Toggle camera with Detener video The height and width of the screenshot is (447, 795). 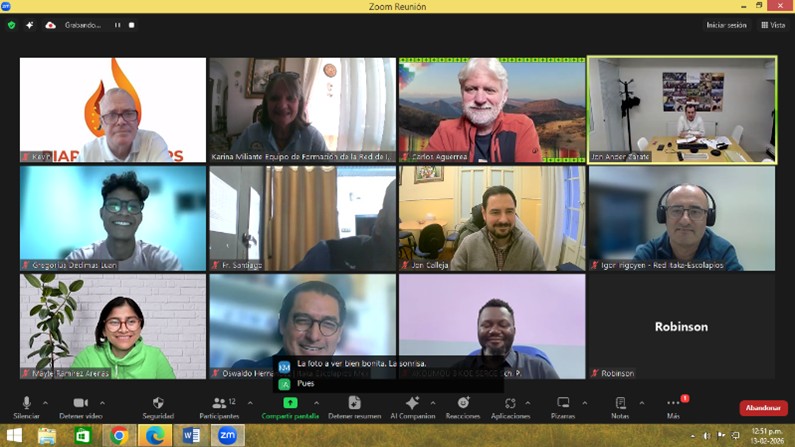click(x=80, y=404)
